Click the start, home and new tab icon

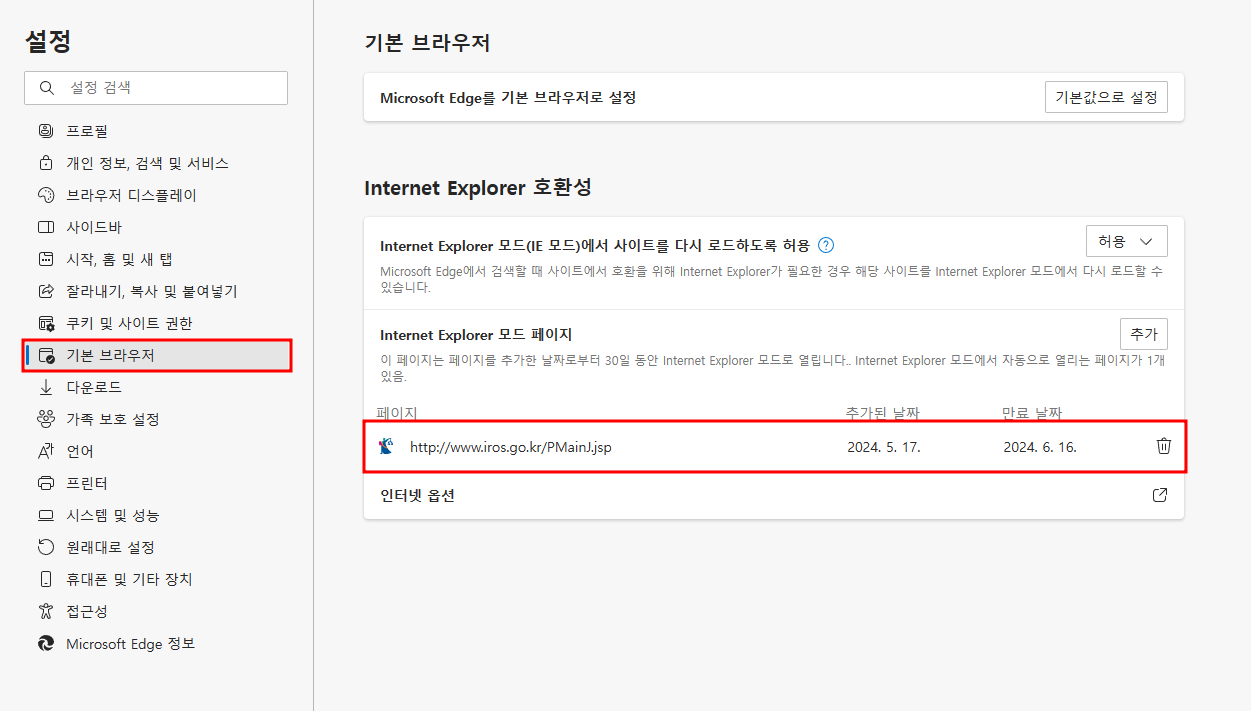[45, 259]
